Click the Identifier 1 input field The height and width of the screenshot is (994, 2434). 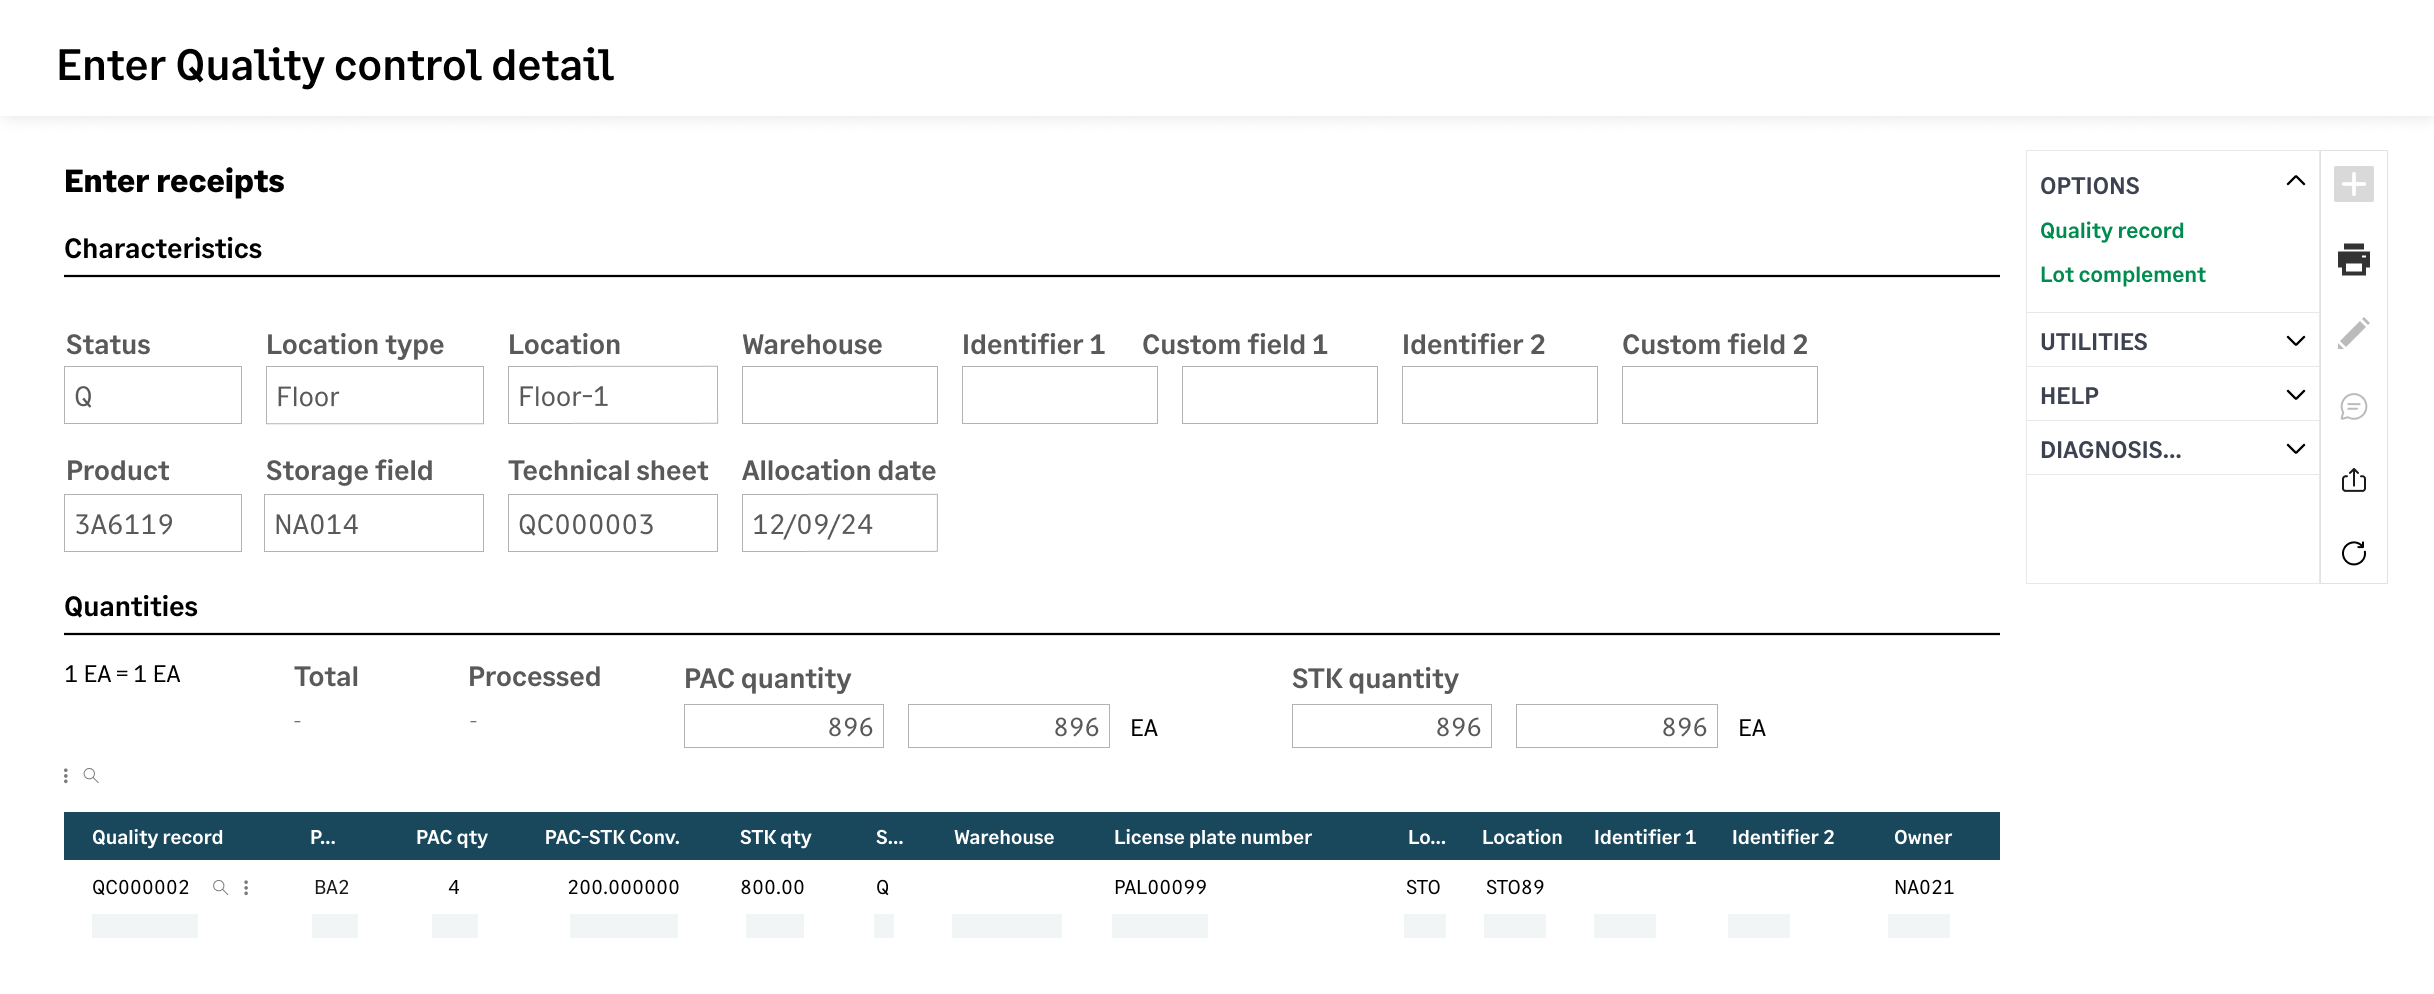[x=1059, y=395]
